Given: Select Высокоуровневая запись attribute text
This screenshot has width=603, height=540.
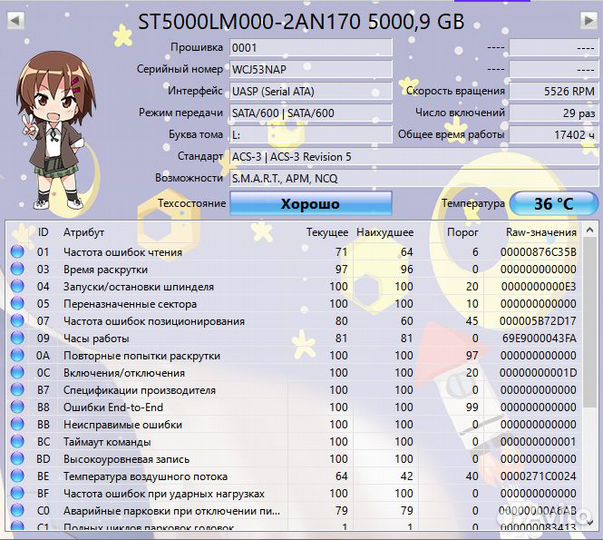Looking at the screenshot, I should [x=126, y=459].
